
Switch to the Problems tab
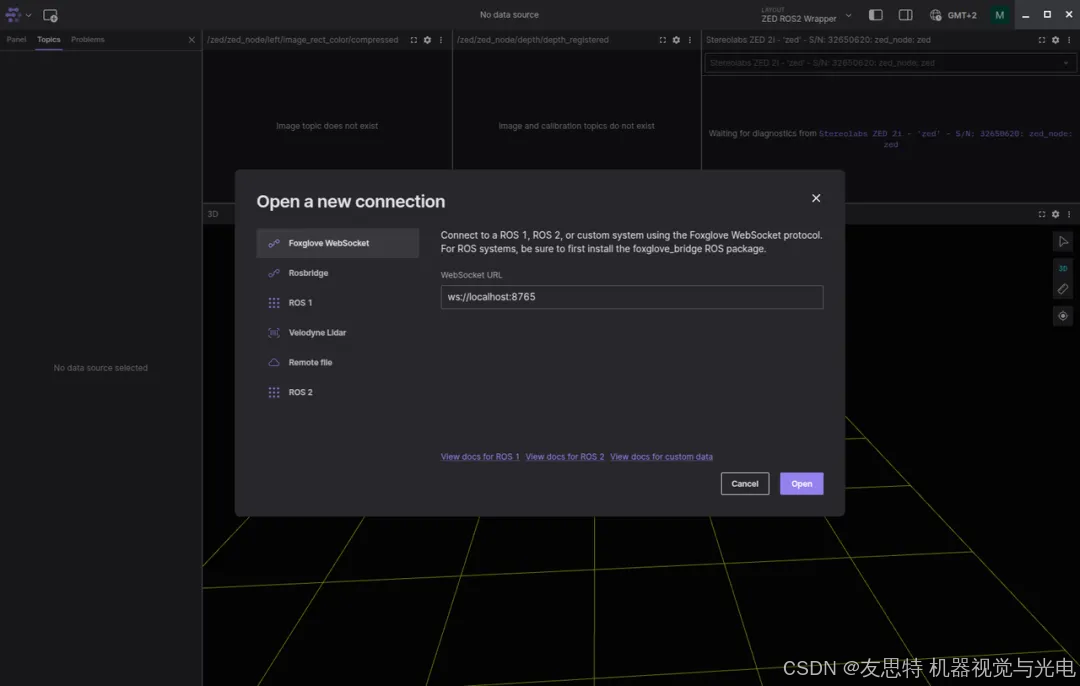(87, 39)
